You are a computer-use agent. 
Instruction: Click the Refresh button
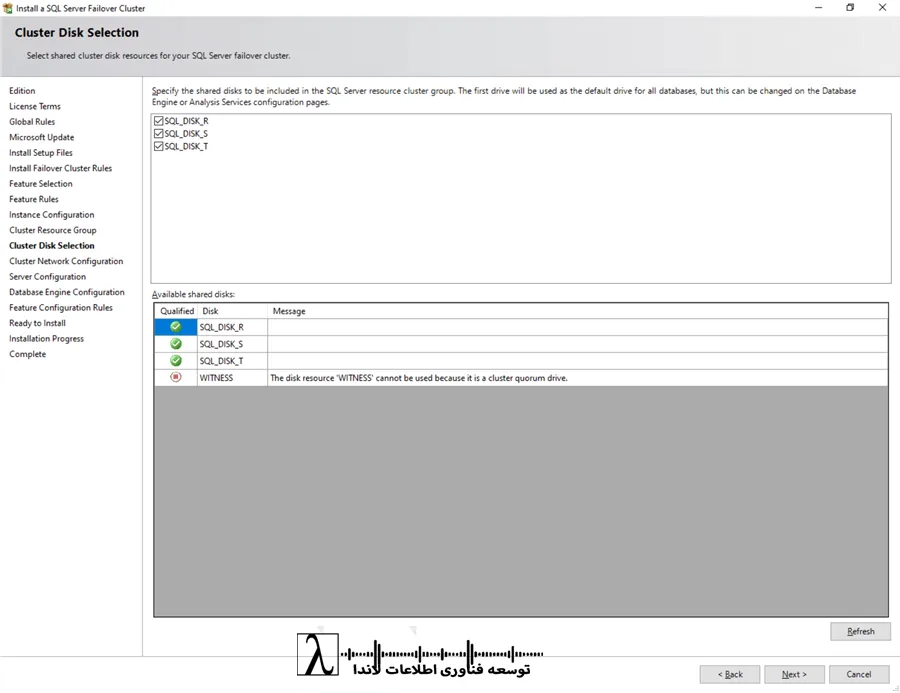click(860, 631)
